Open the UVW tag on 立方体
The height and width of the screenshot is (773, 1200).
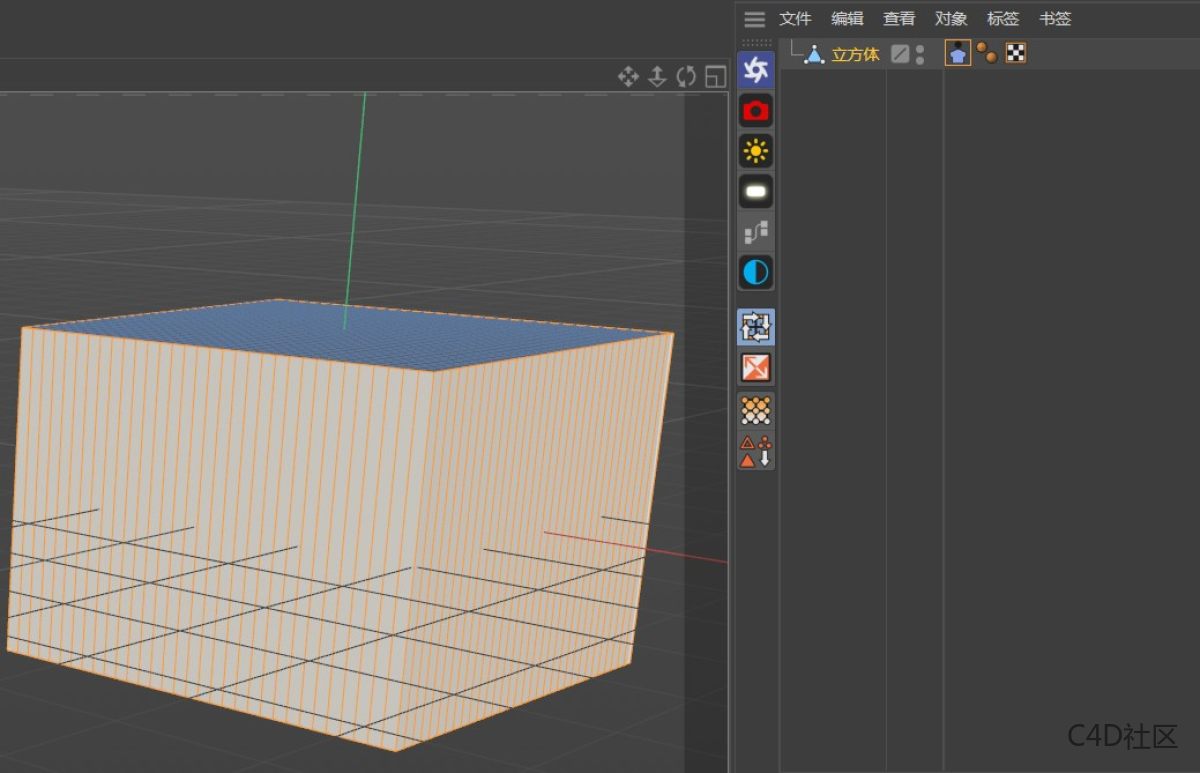point(1015,53)
